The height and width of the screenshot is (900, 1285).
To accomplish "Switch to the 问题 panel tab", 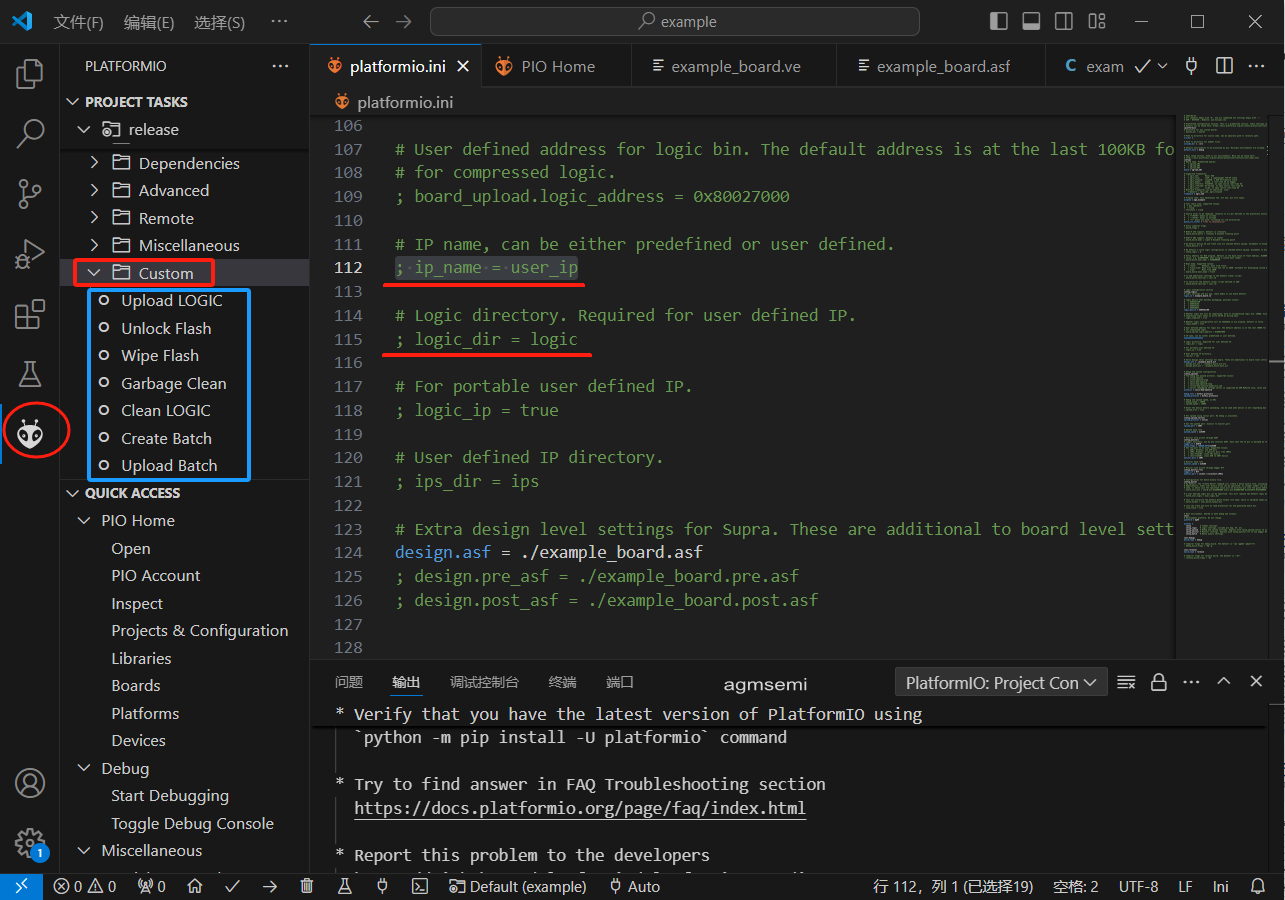I will pyautogui.click(x=349, y=682).
